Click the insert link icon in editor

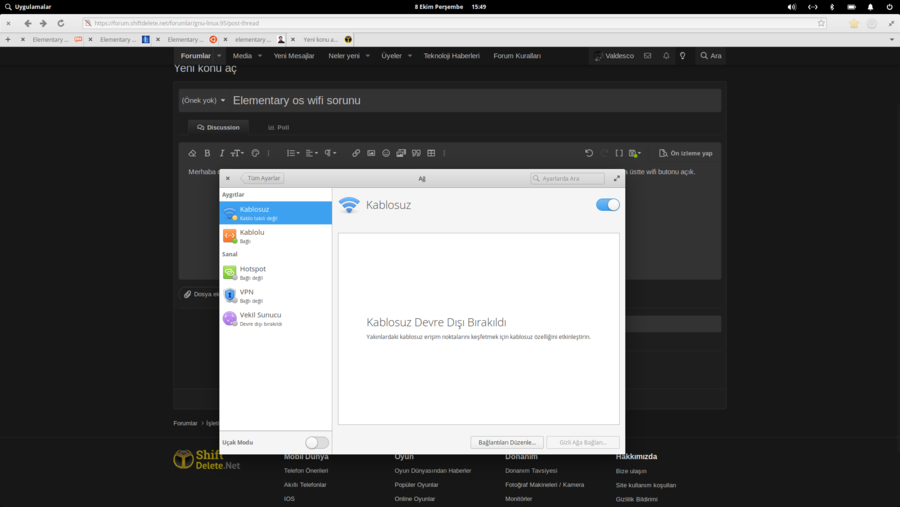[356, 153]
